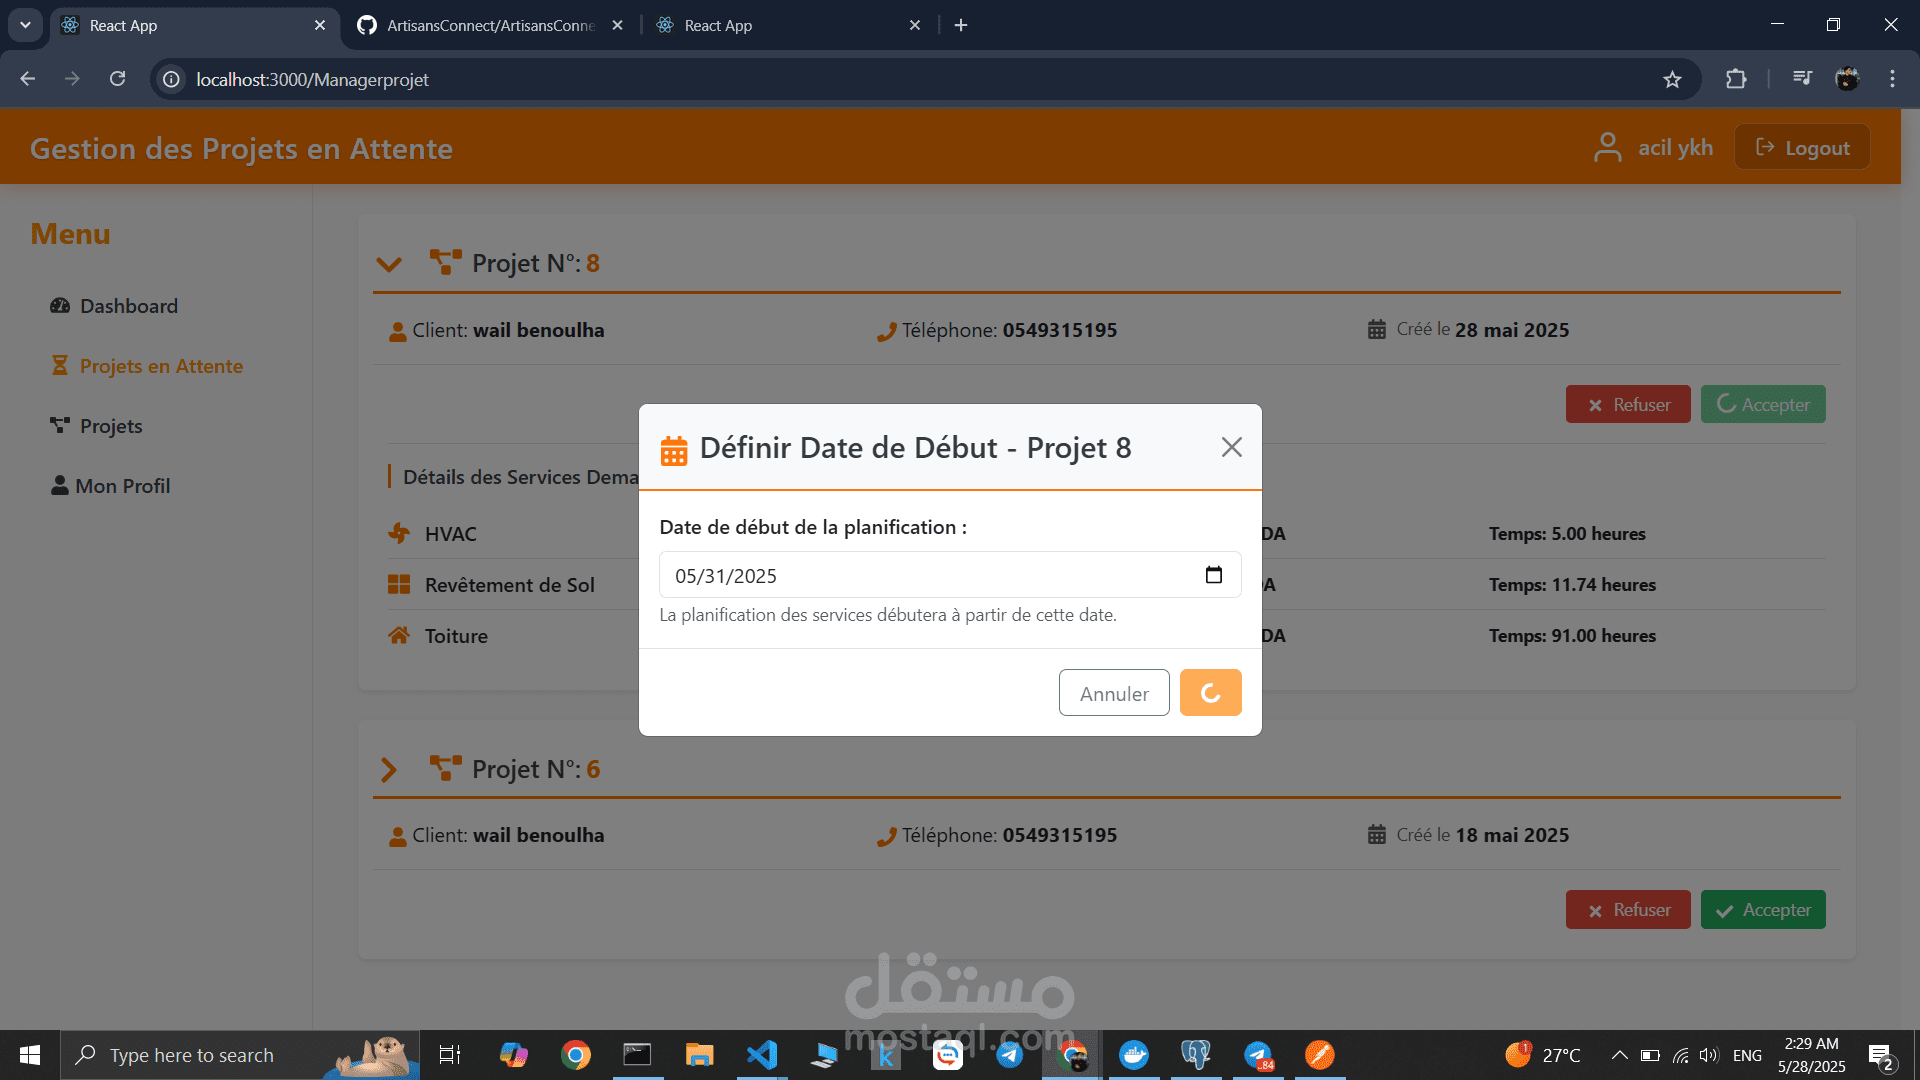Collapse Projet N° 8 chevron

(x=389, y=264)
